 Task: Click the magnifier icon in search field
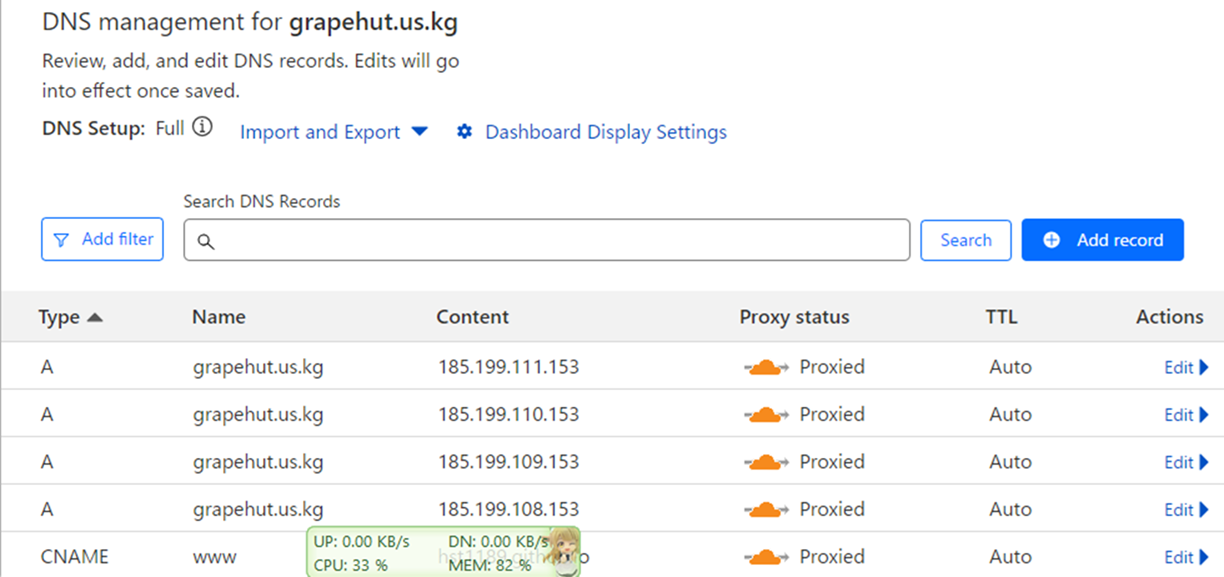click(x=206, y=241)
